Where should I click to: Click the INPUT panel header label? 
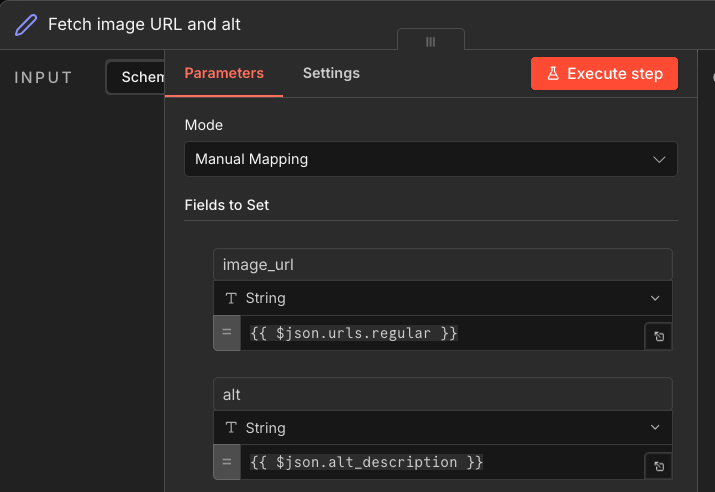coord(44,77)
